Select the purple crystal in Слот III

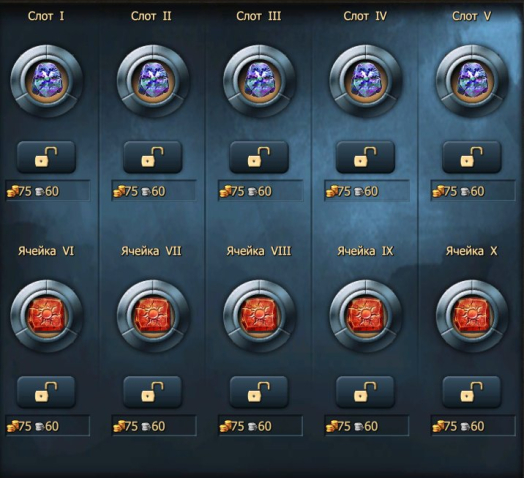pos(259,81)
